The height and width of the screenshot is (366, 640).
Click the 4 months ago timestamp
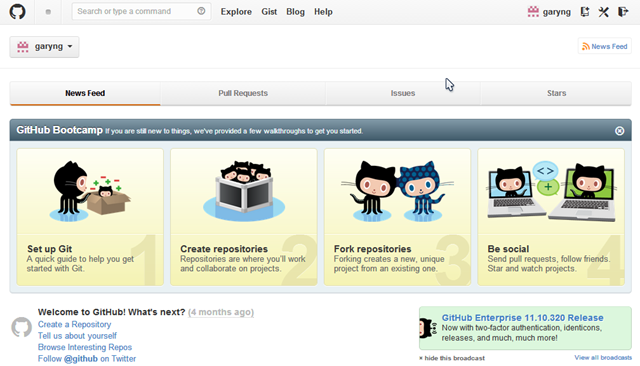tap(221, 312)
